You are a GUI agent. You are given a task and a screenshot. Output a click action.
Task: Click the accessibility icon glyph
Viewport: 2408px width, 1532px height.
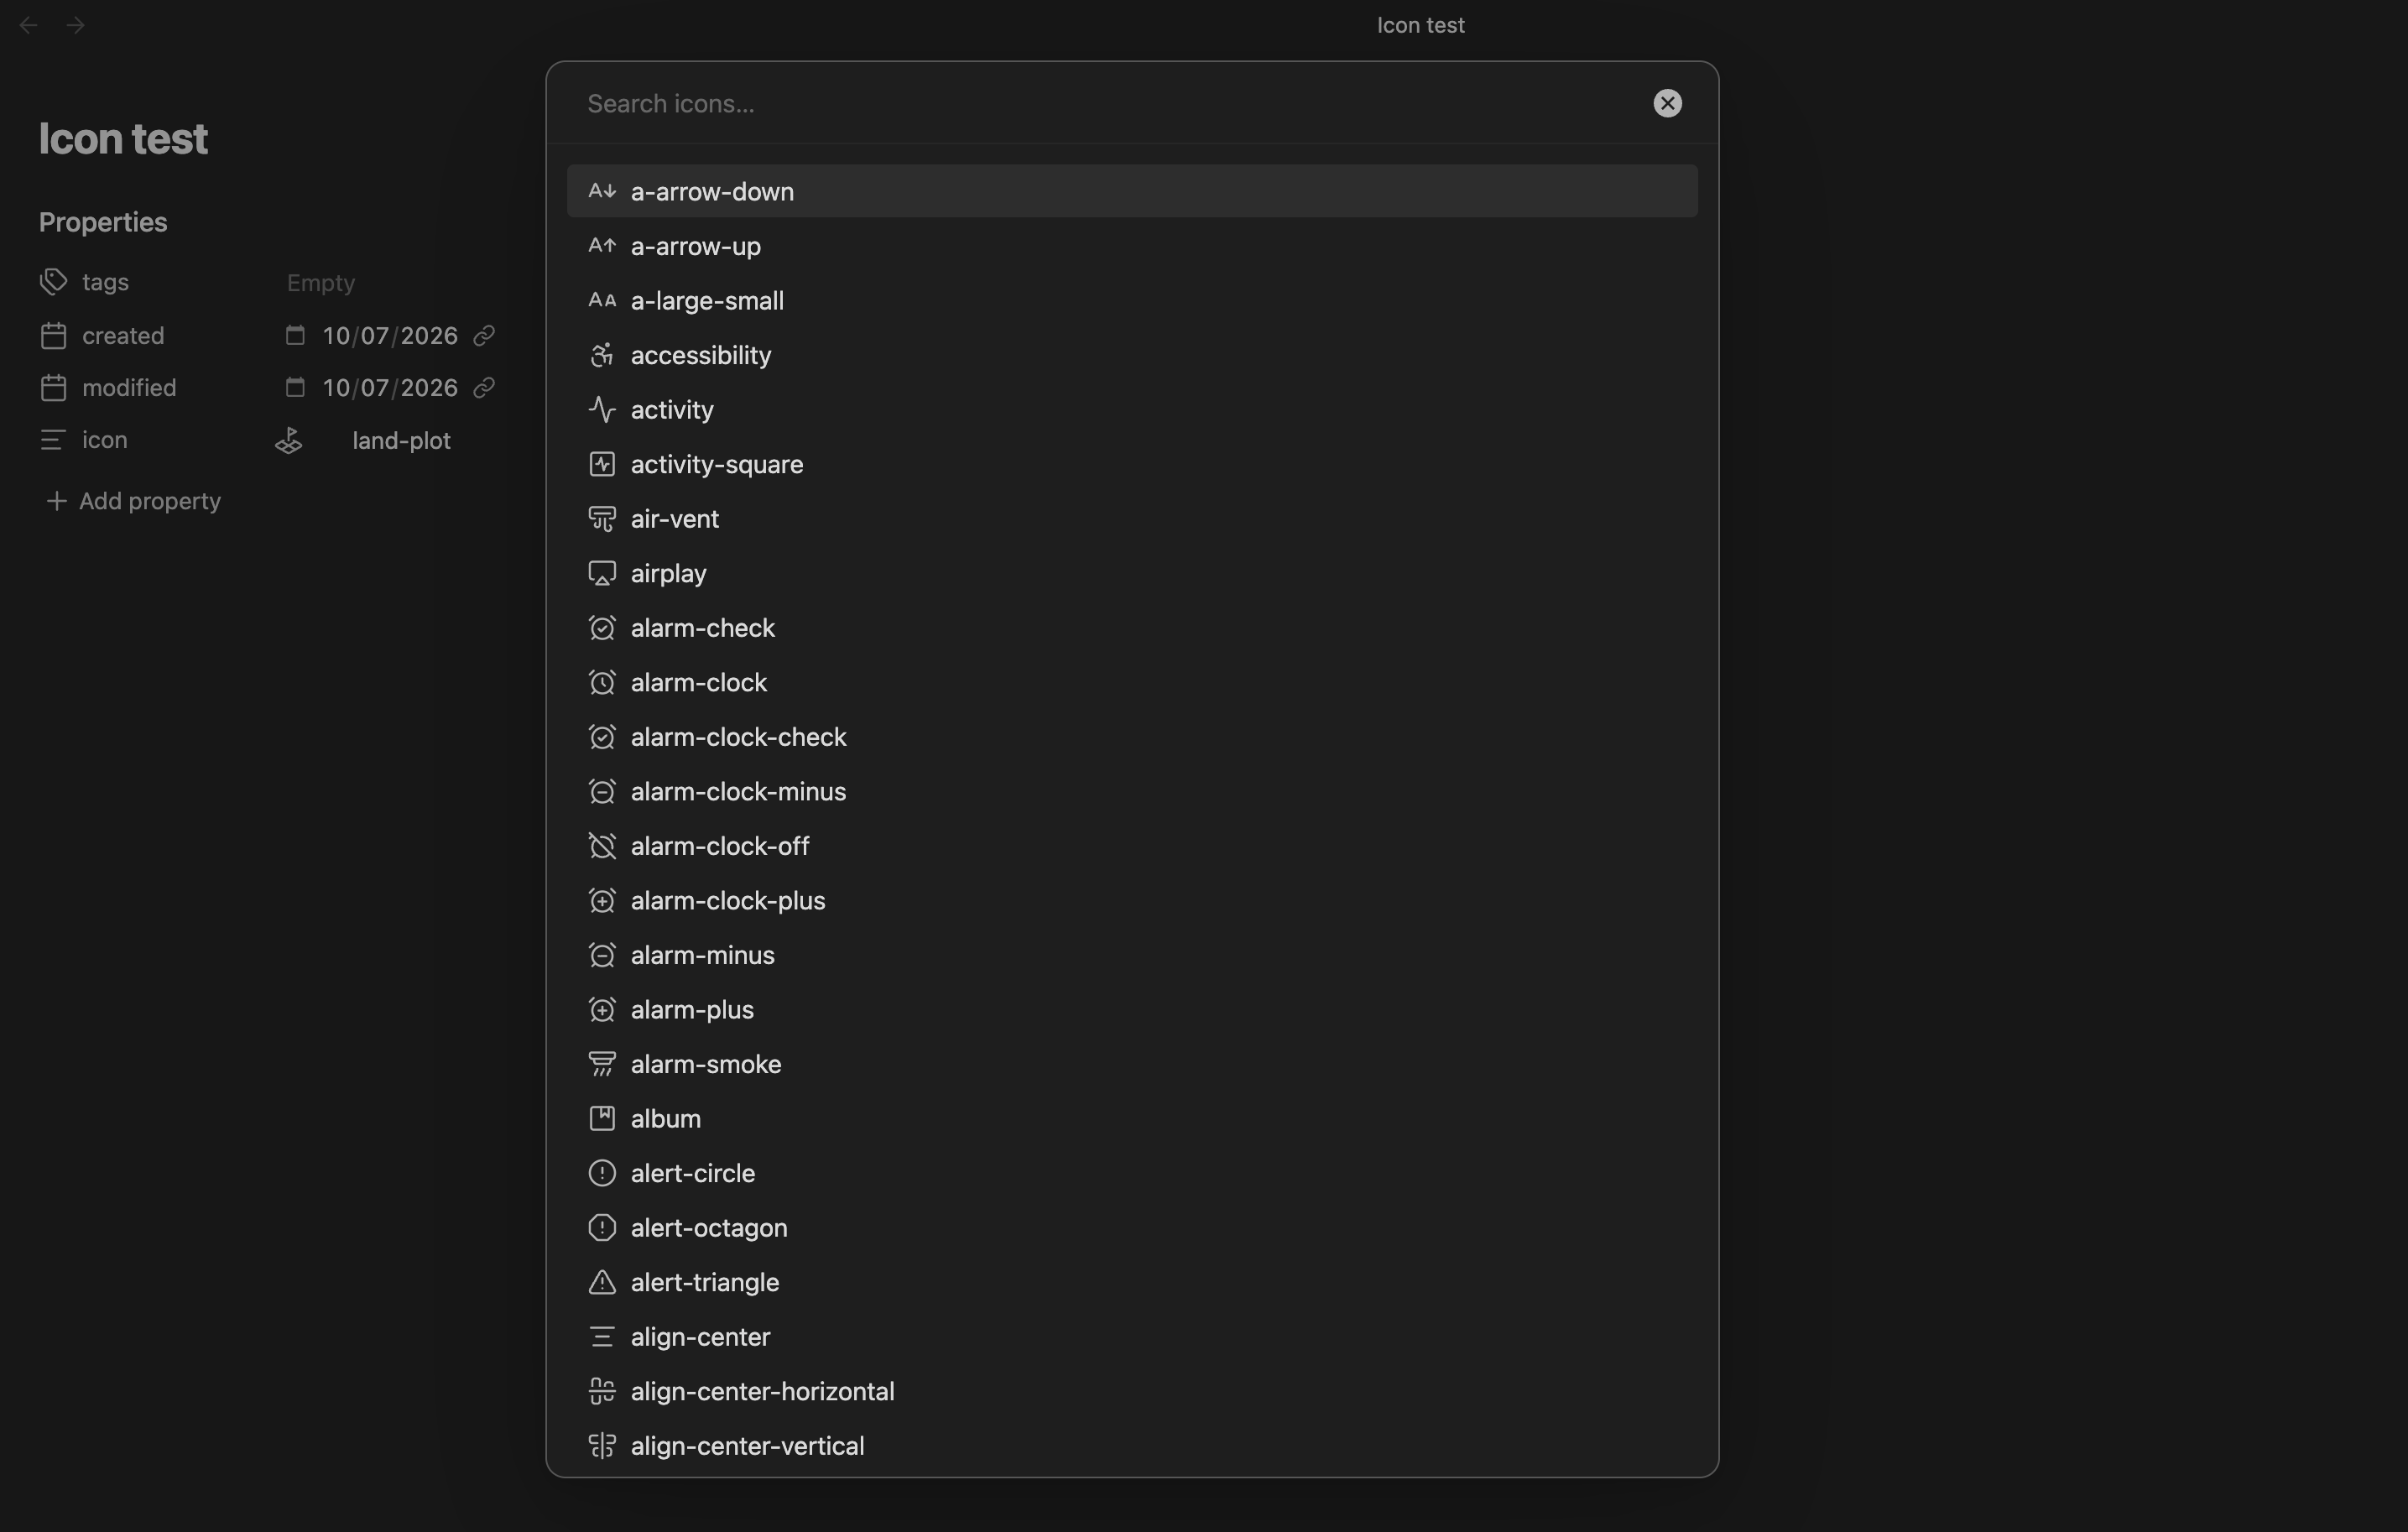[602, 355]
